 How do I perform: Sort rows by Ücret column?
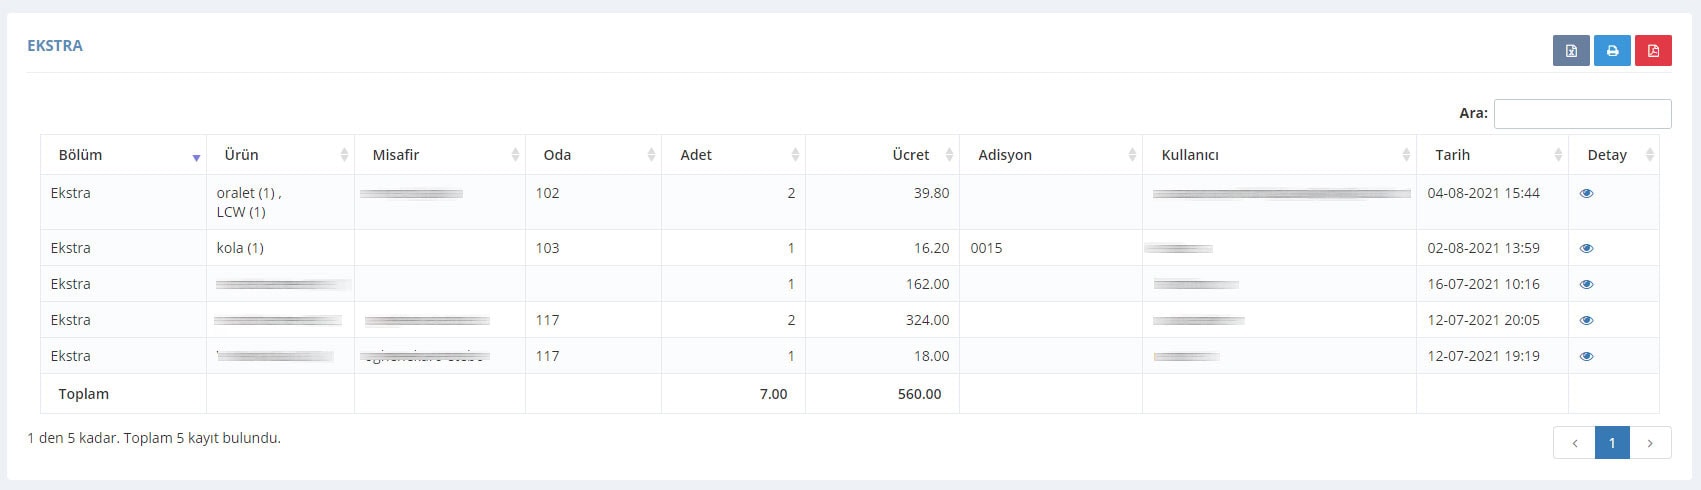pos(882,155)
